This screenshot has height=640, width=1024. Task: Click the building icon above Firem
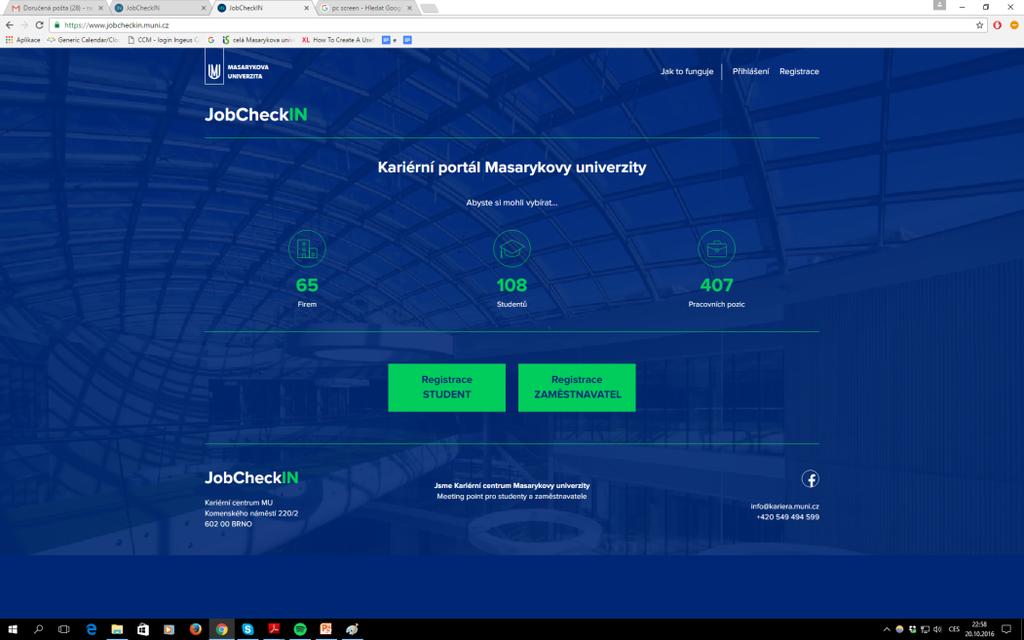pyautogui.click(x=307, y=249)
